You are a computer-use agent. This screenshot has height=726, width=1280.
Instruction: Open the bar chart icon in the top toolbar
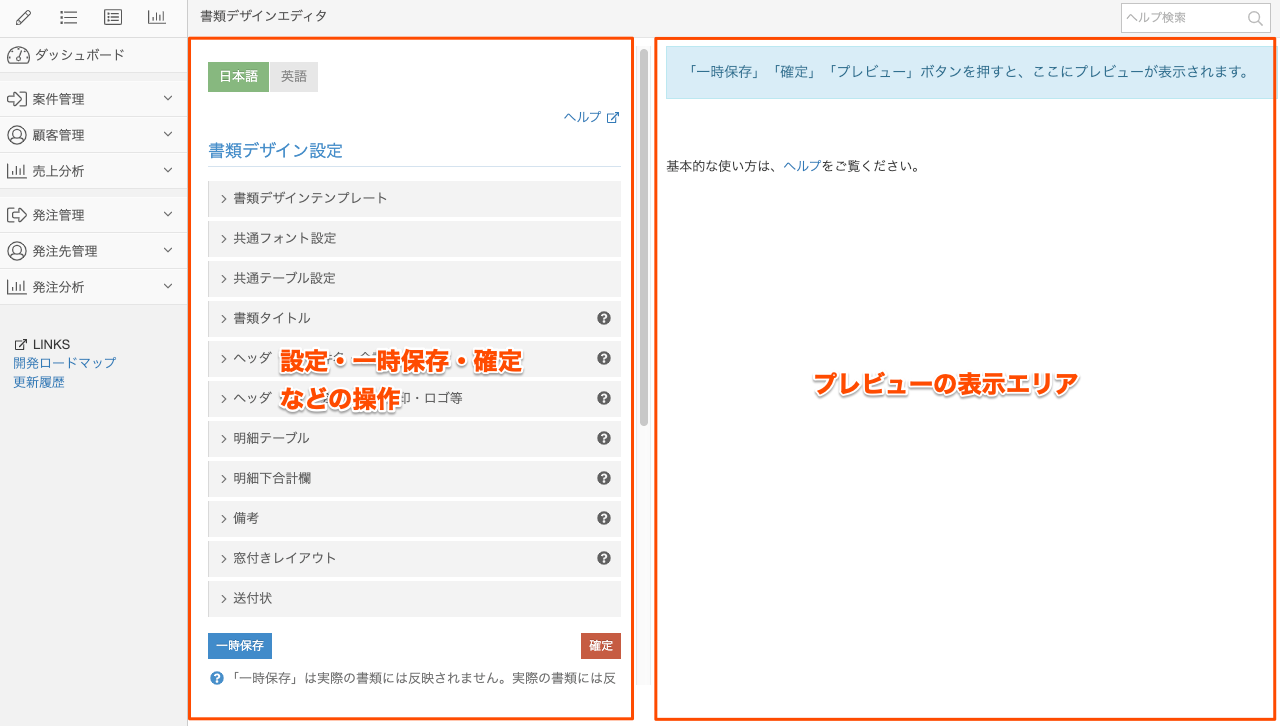[x=156, y=17]
